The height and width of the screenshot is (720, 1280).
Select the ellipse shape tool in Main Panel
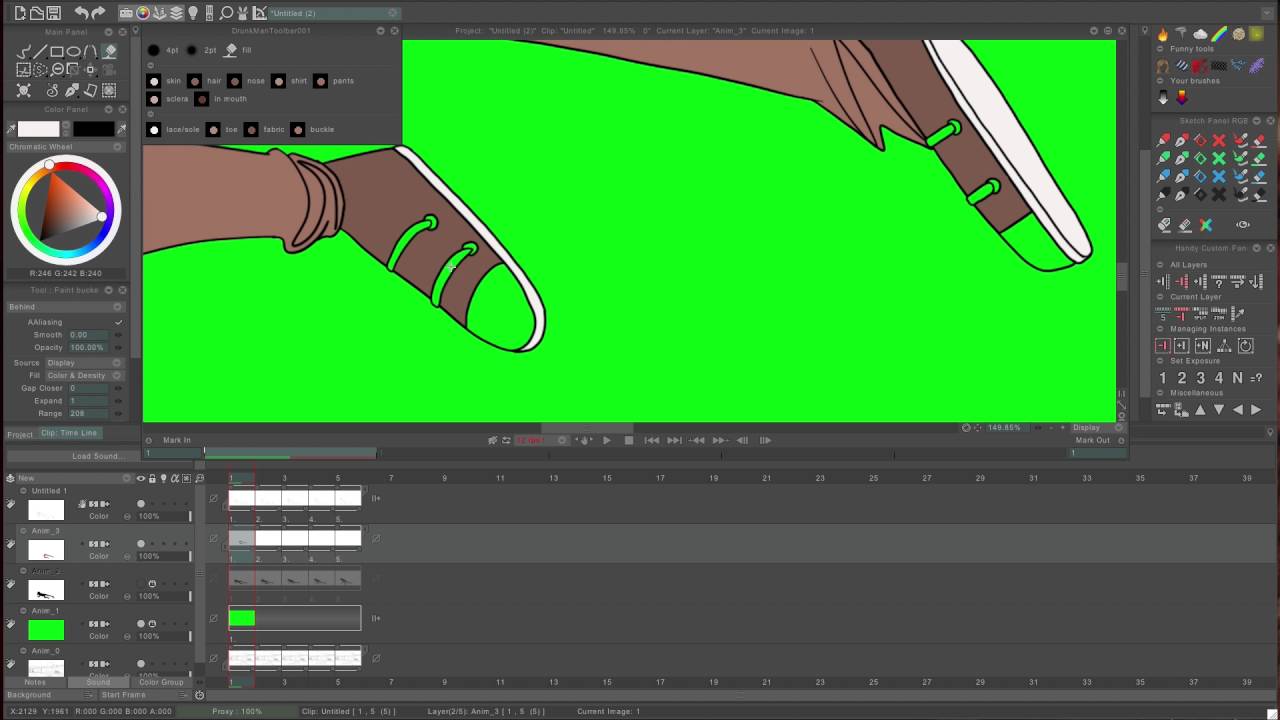point(74,52)
